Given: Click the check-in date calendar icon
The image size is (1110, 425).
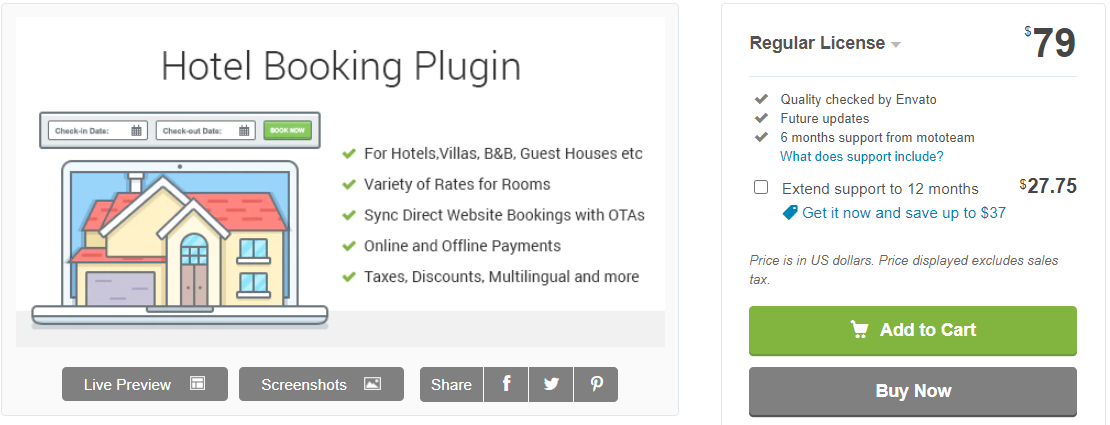Looking at the screenshot, I should pyautogui.click(x=137, y=130).
